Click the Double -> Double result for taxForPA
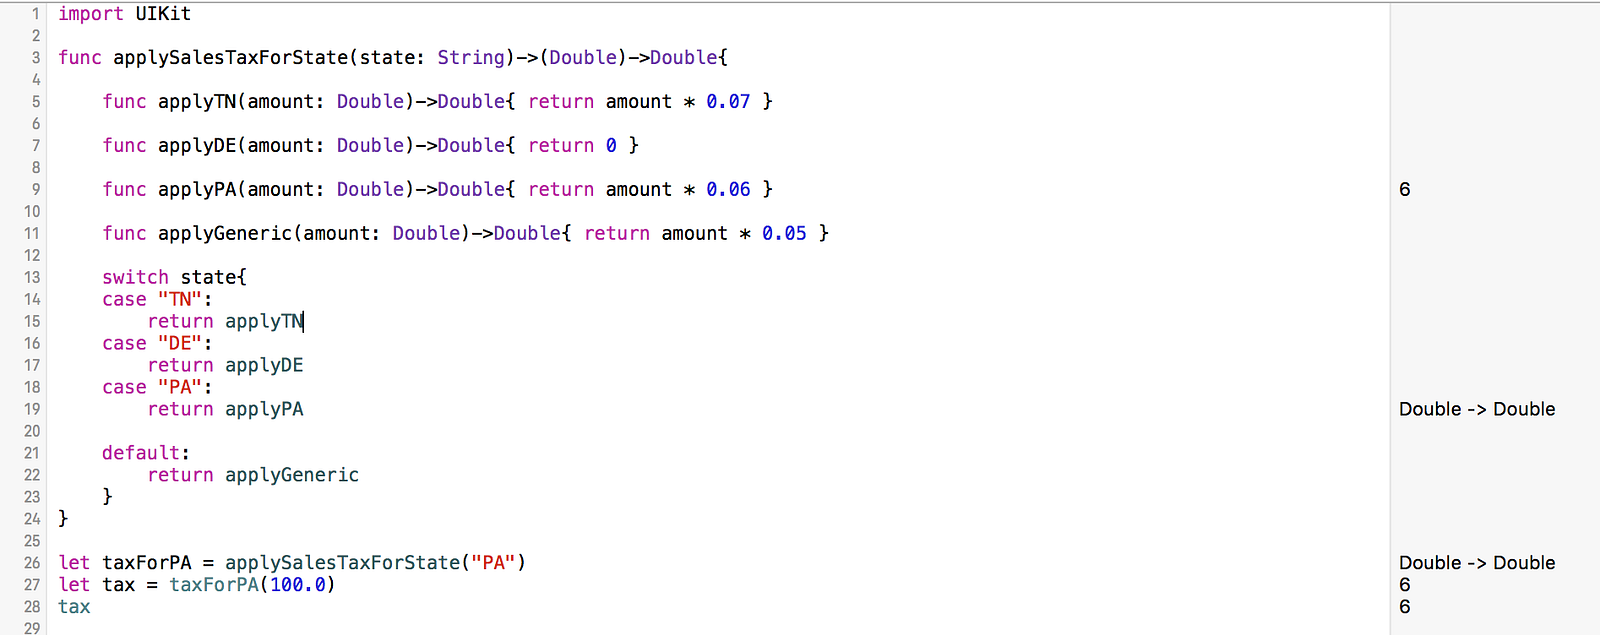This screenshot has width=1600, height=635. (x=1477, y=563)
